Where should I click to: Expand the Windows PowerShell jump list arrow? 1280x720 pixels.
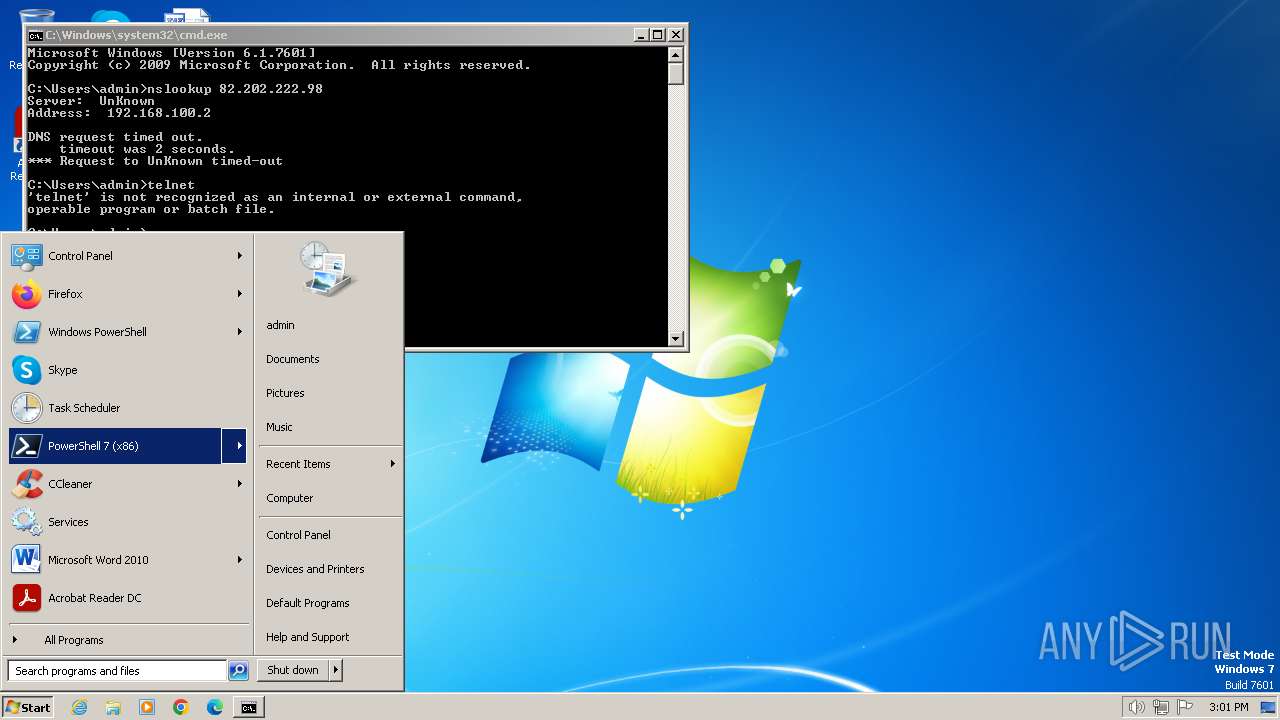240,332
